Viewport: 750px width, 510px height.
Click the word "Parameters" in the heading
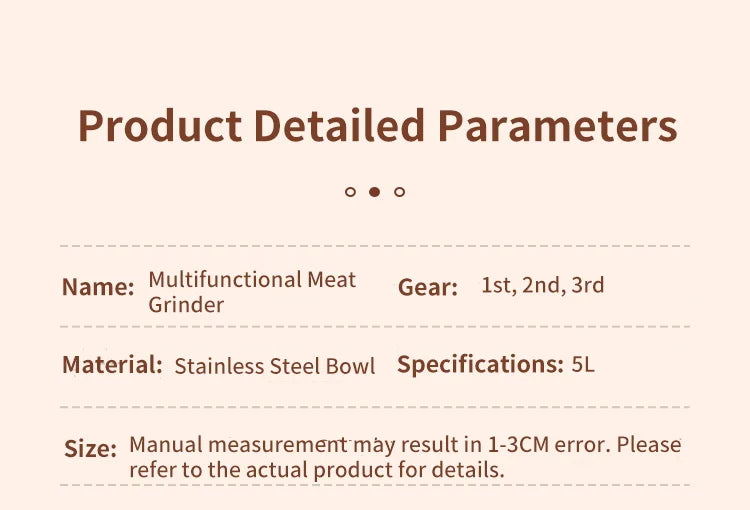click(x=557, y=127)
